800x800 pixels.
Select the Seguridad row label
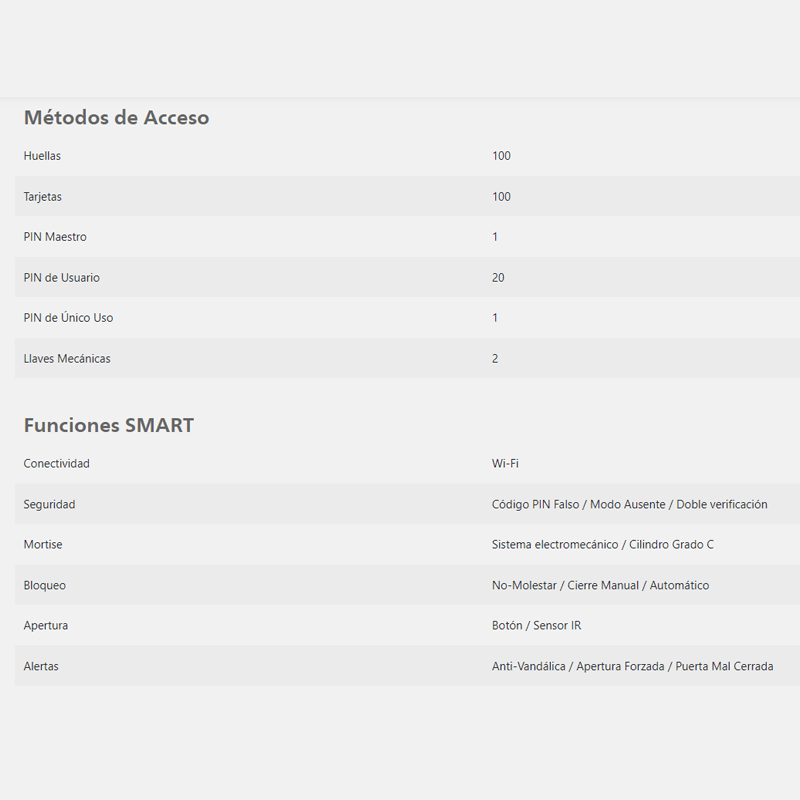49,504
